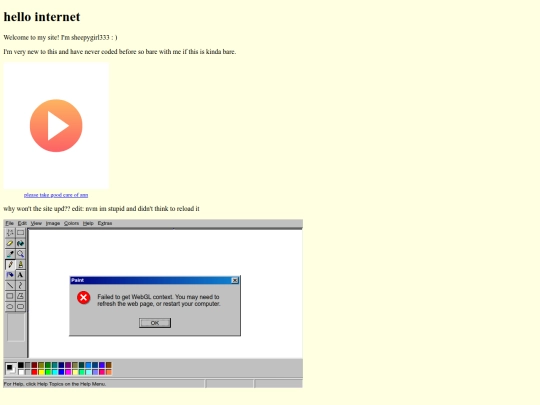540x405 pixels.
Task: Follow the 'please take good care of mm' link
Action: click(56, 195)
